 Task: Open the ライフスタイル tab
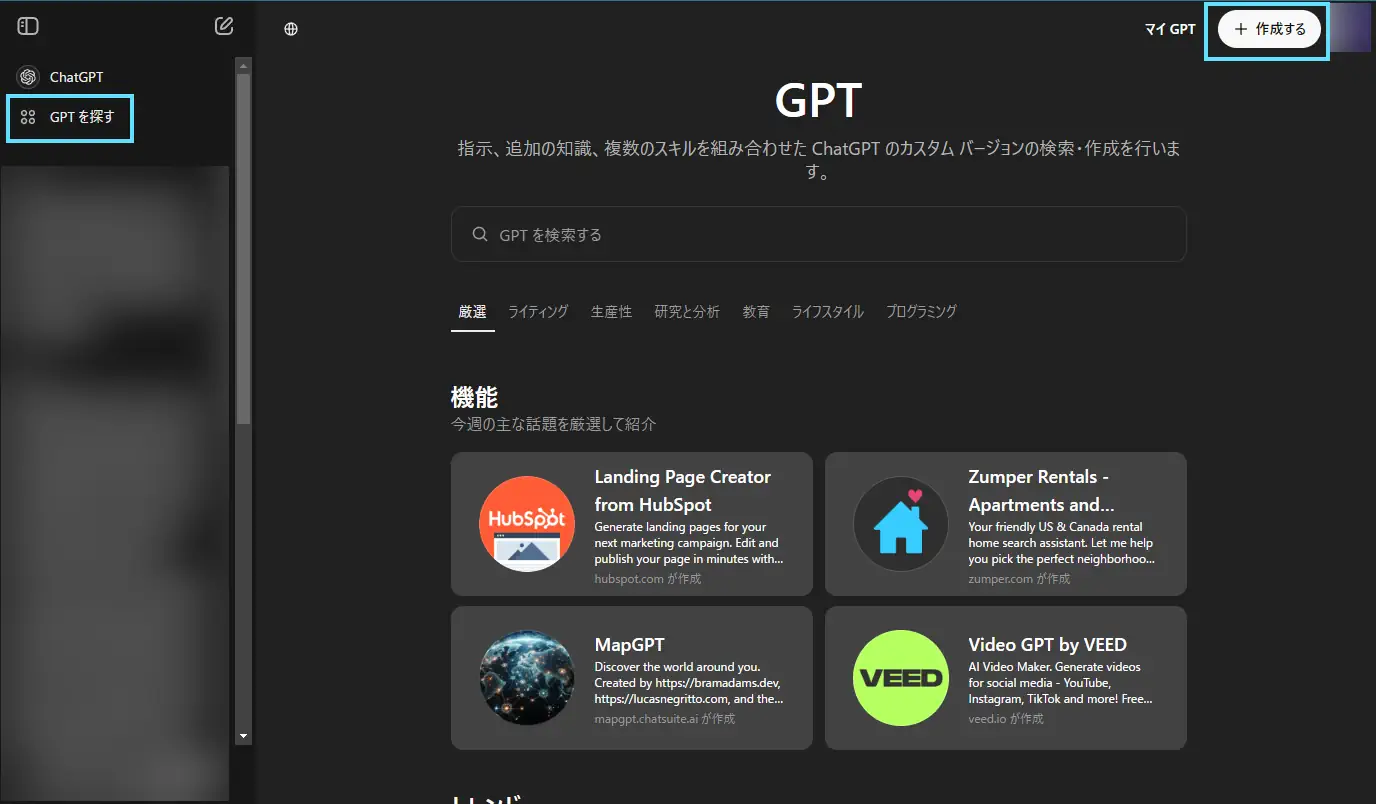(x=828, y=312)
